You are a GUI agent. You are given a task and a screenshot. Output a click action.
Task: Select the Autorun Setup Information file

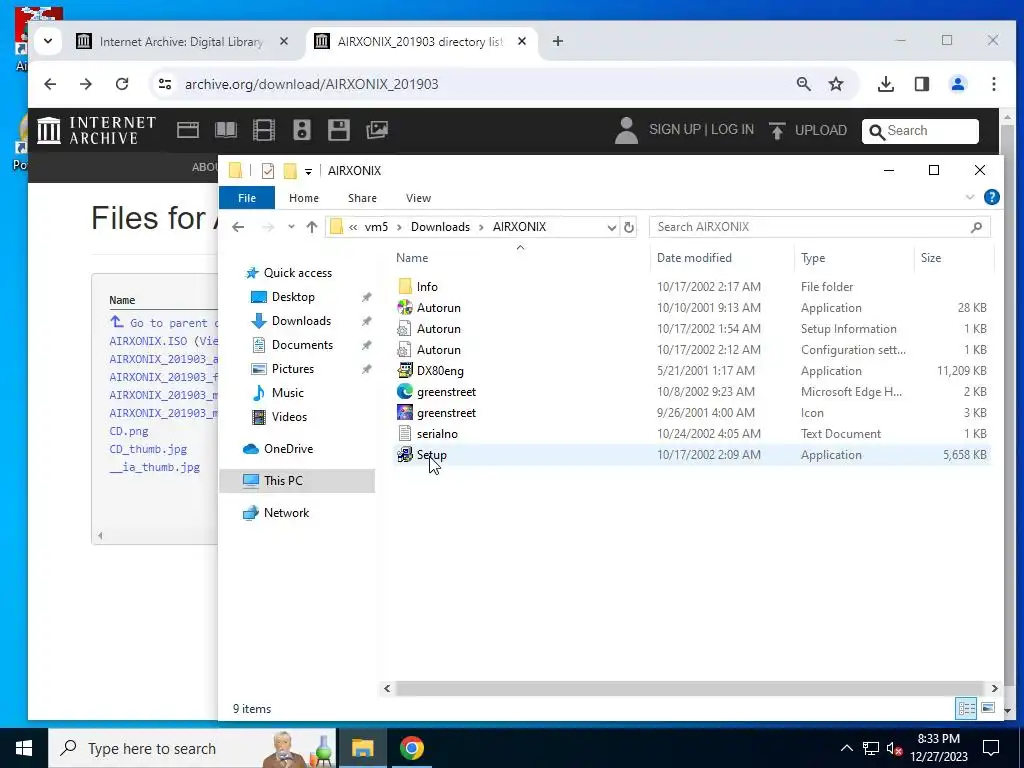click(x=438, y=328)
